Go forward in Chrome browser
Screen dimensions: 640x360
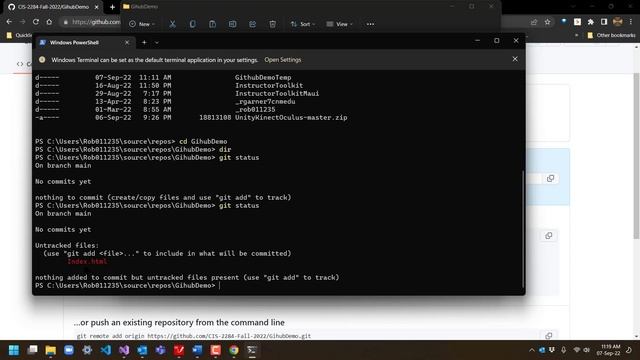(x=22, y=22)
